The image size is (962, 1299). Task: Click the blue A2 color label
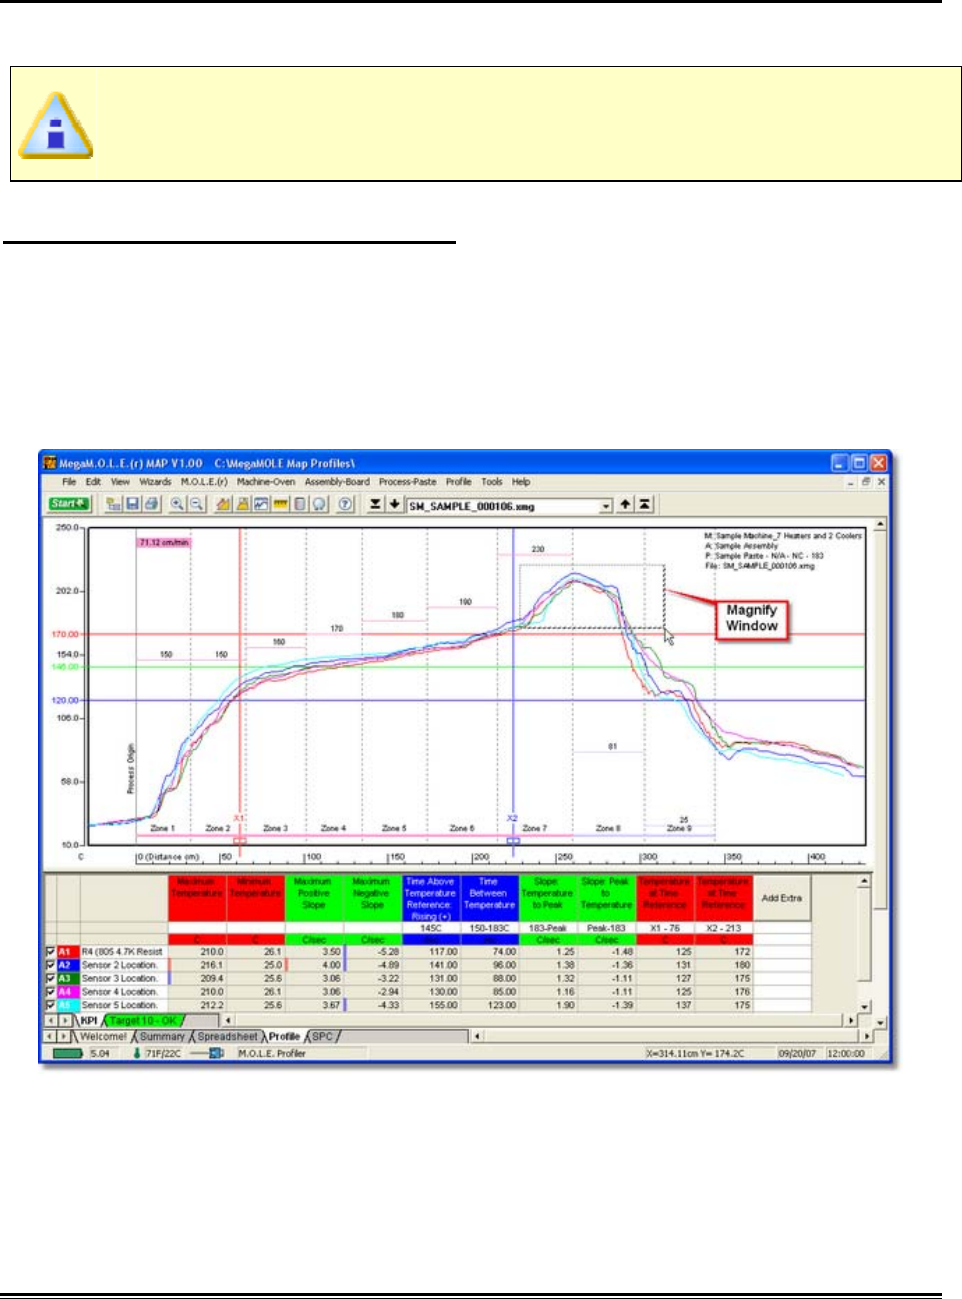(67, 965)
